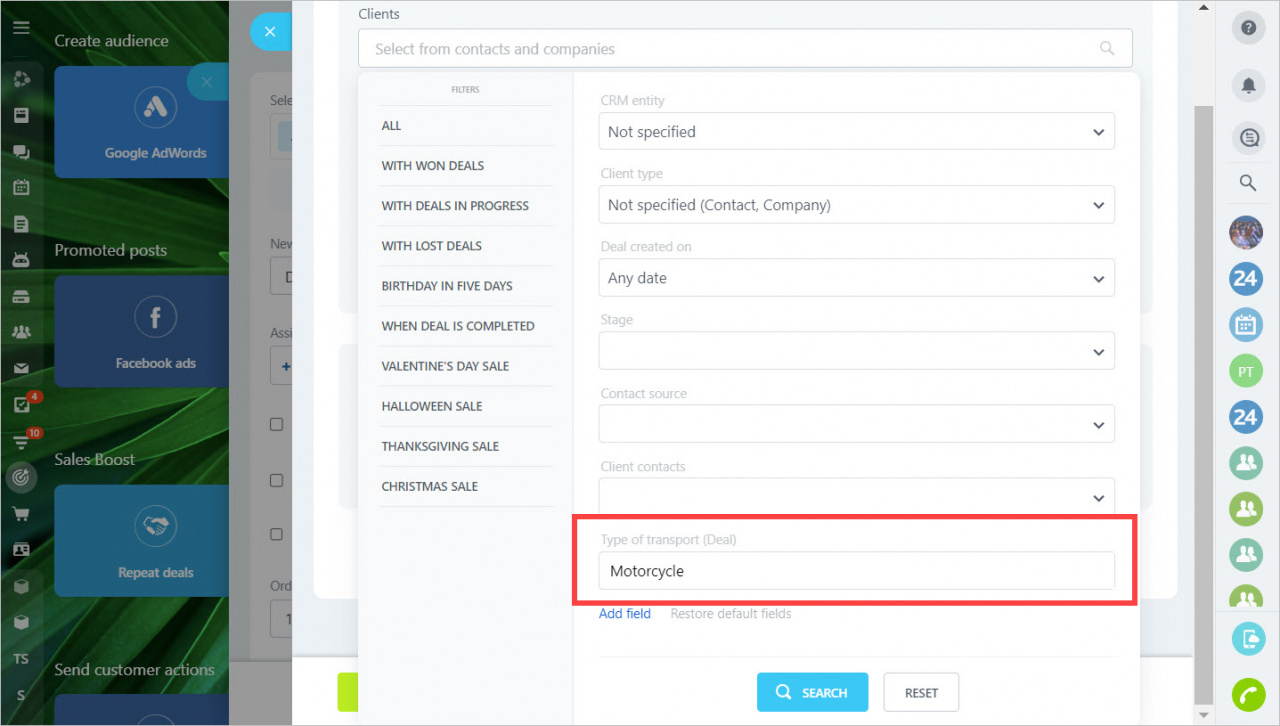1280x726 pixels.
Task: Open the mail envelope icon in left sidebar
Action: point(21,369)
